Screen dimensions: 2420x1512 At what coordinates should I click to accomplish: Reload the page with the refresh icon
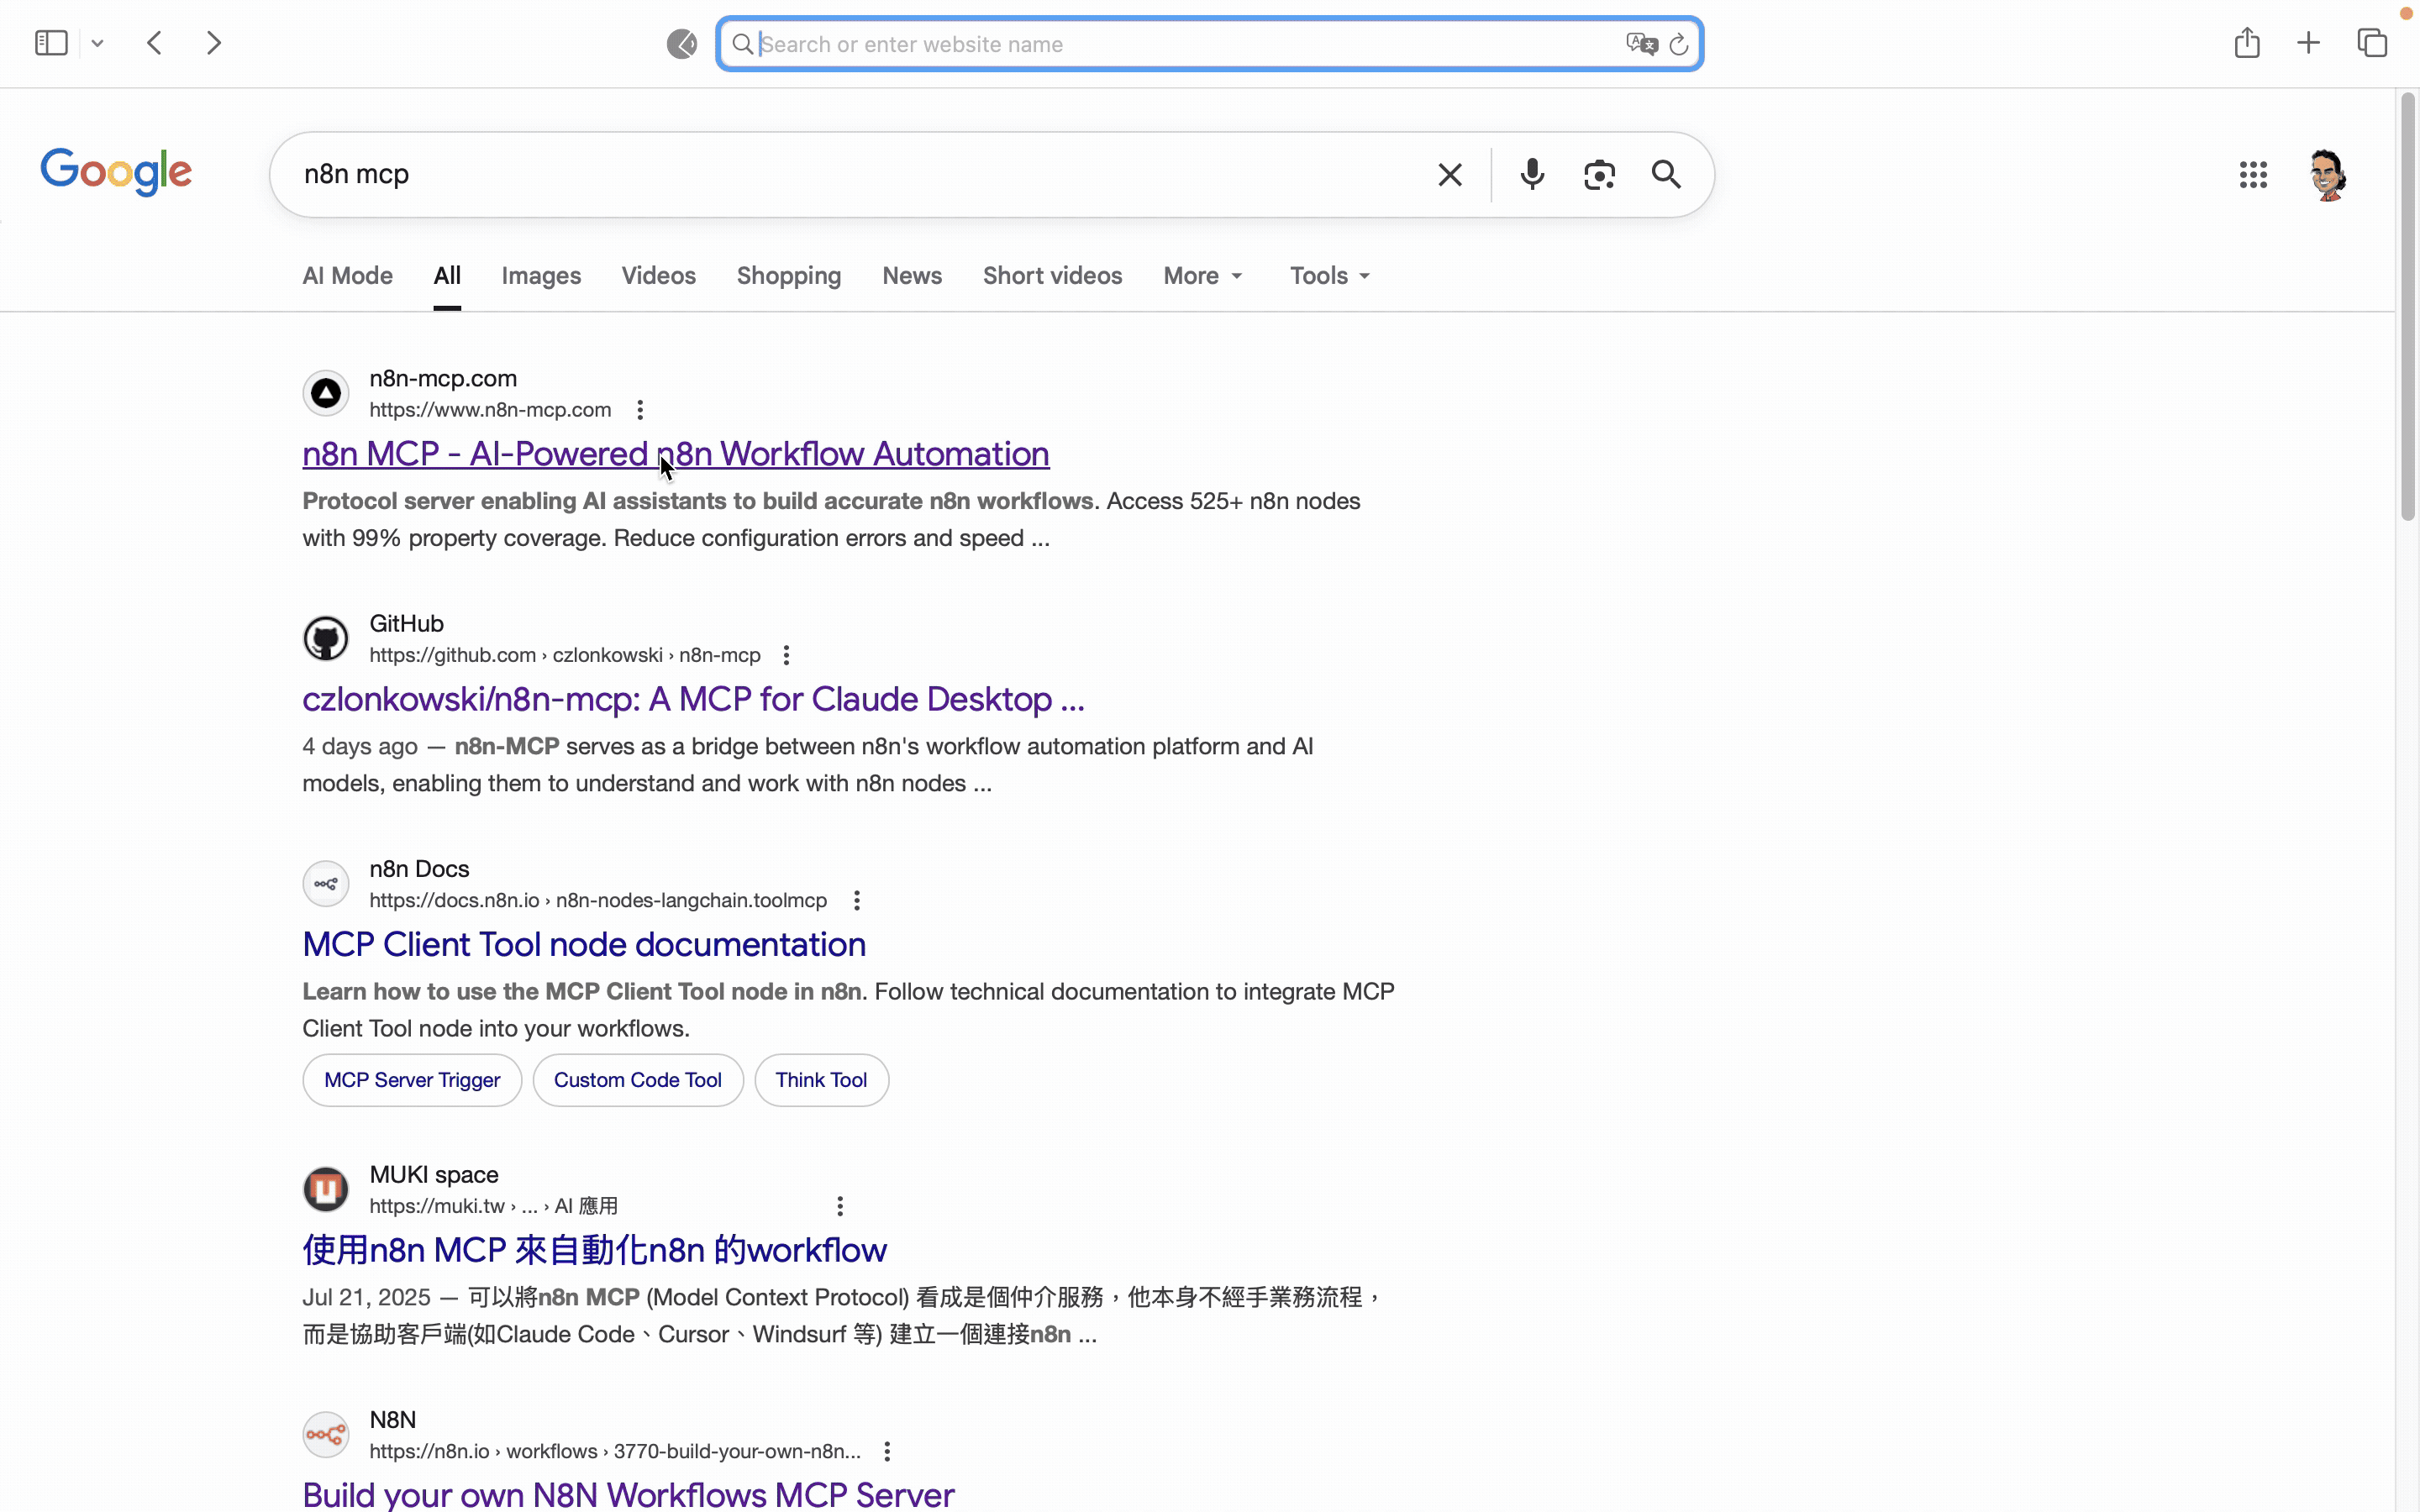click(x=1679, y=44)
